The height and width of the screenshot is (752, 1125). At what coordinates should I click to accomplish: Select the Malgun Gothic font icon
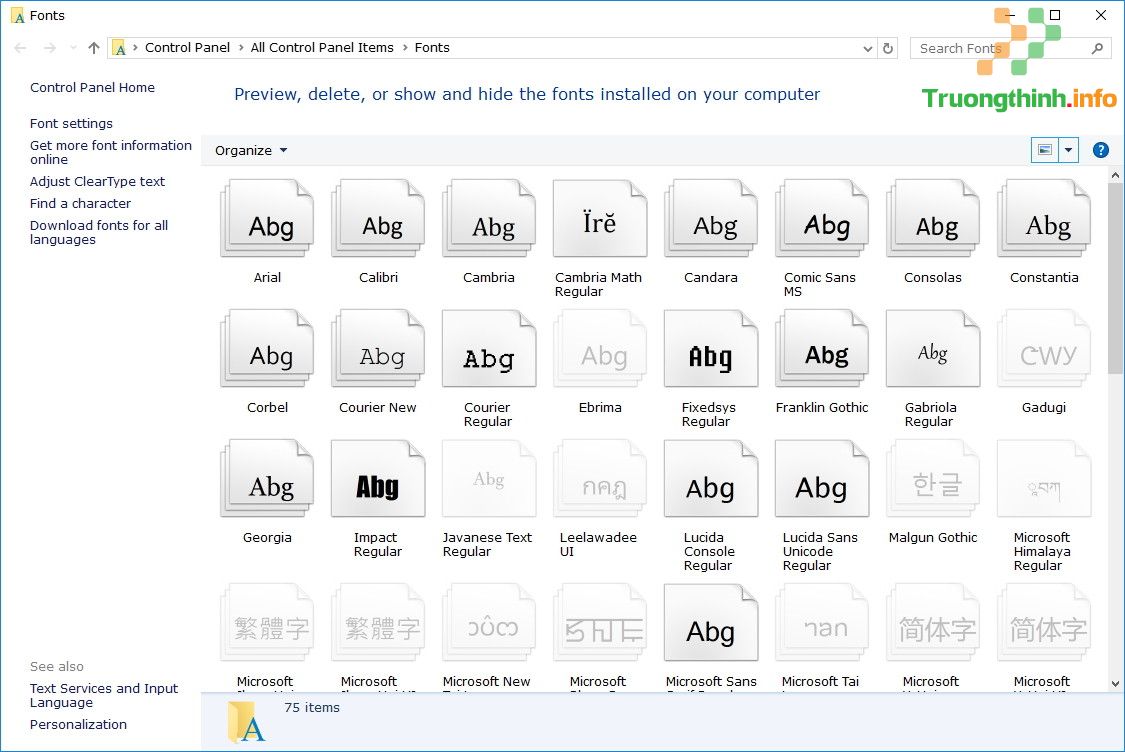[933, 479]
